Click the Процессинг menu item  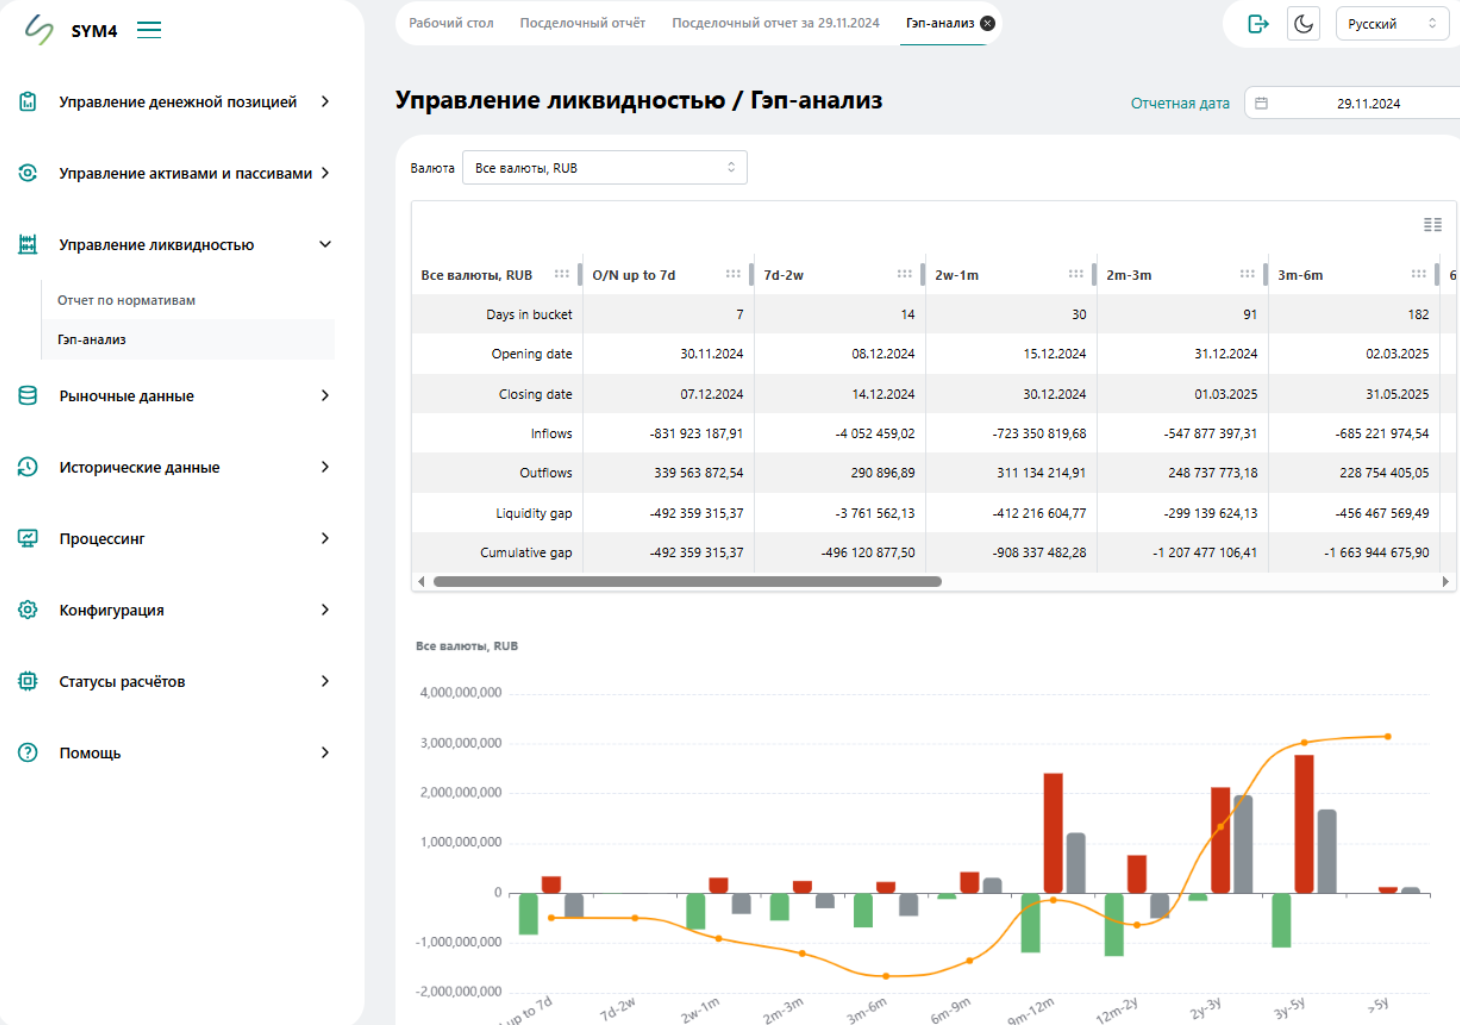[102, 539]
